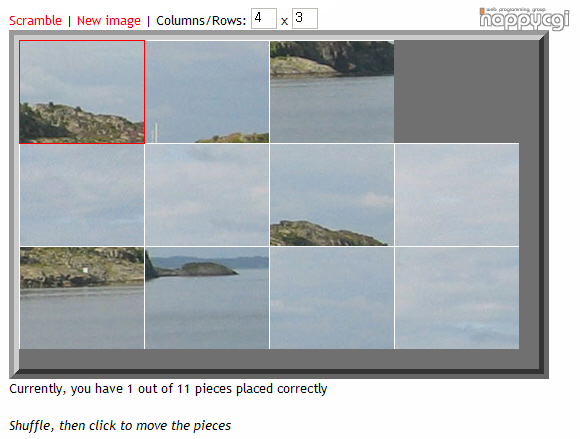Select the bottom-right cloudy sky piece
The height and width of the screenshot is (439, 580).
coord(457,298)
